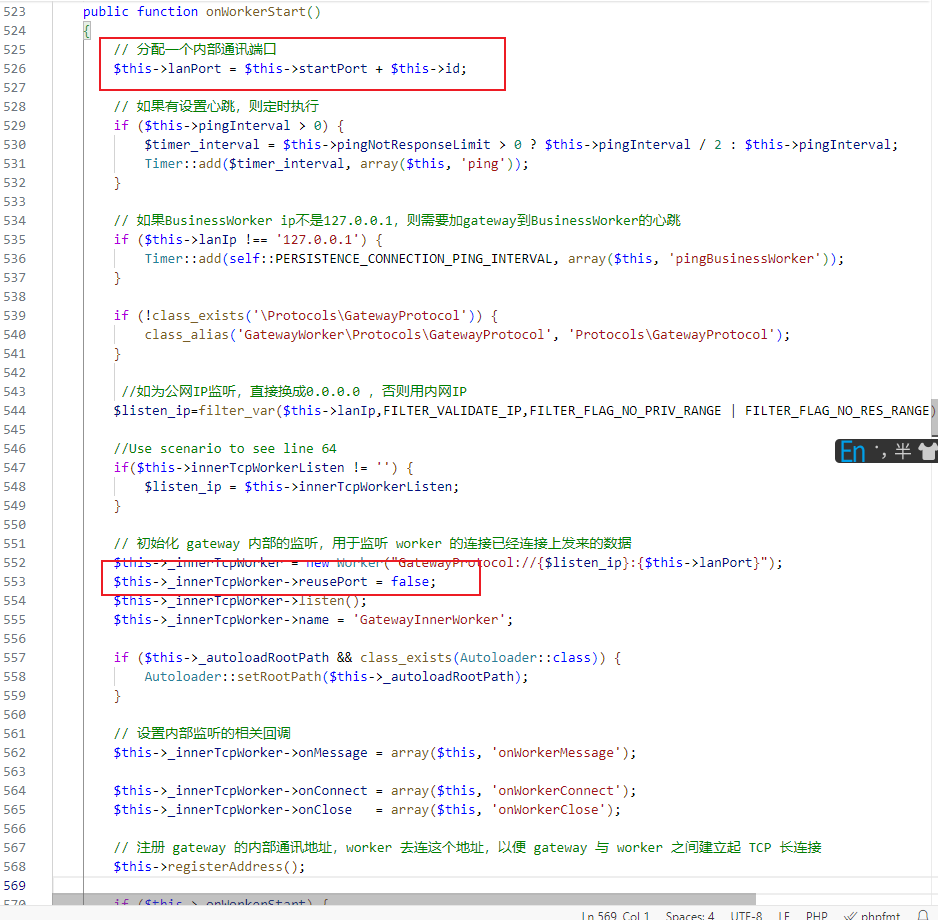Click the '// 注册 gateway 的内部通讯地址' comment
The height and width of the screenshot is (920, 938).
click(468, 848)
